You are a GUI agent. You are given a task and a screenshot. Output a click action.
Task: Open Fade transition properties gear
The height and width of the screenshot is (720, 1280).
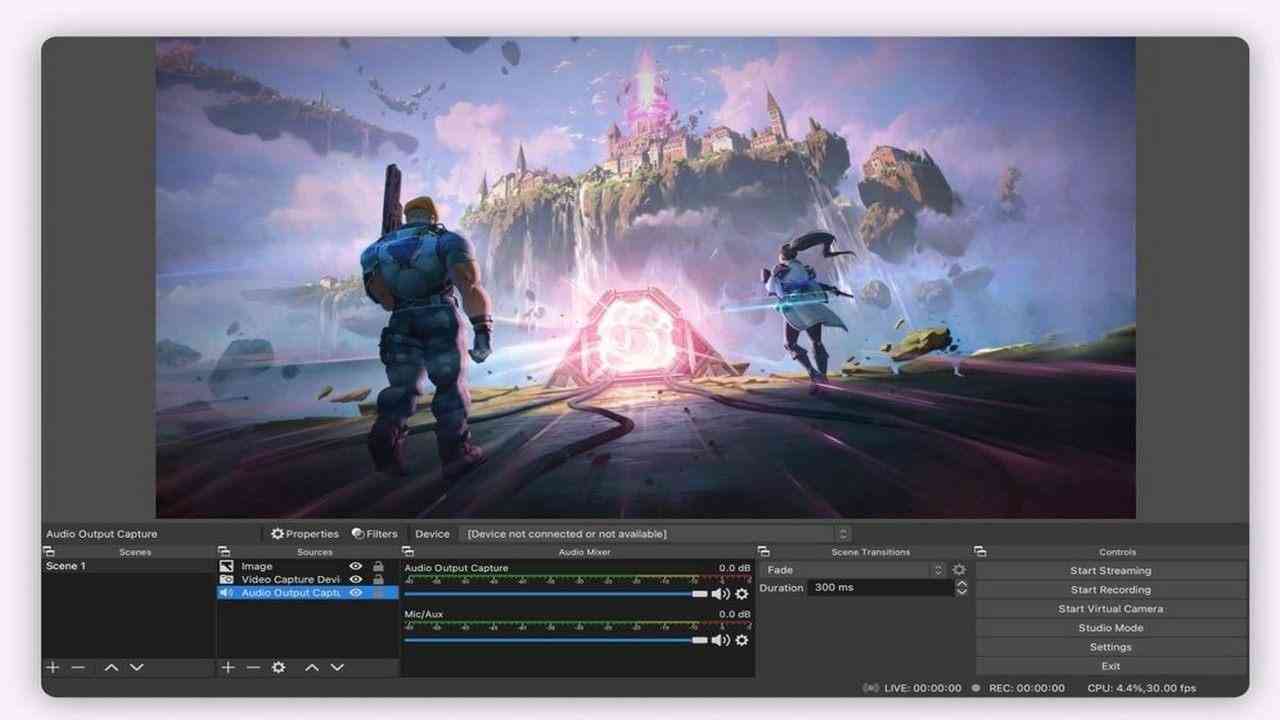959,570
